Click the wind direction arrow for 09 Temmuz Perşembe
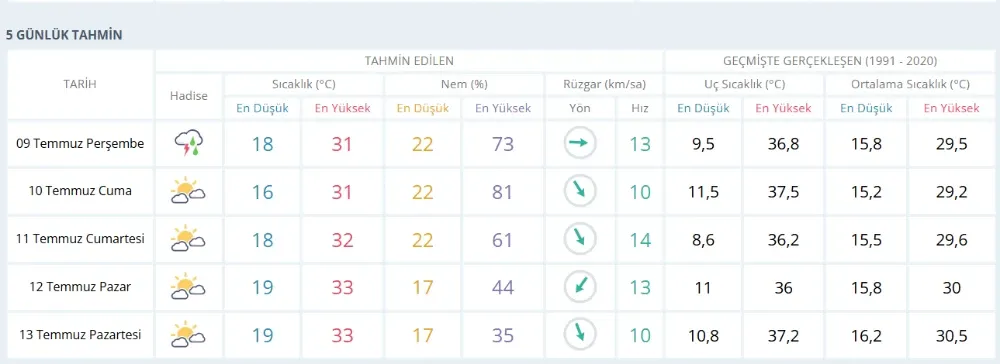The height and width of the screenshot is (364, 1000). tap(580, 143)
